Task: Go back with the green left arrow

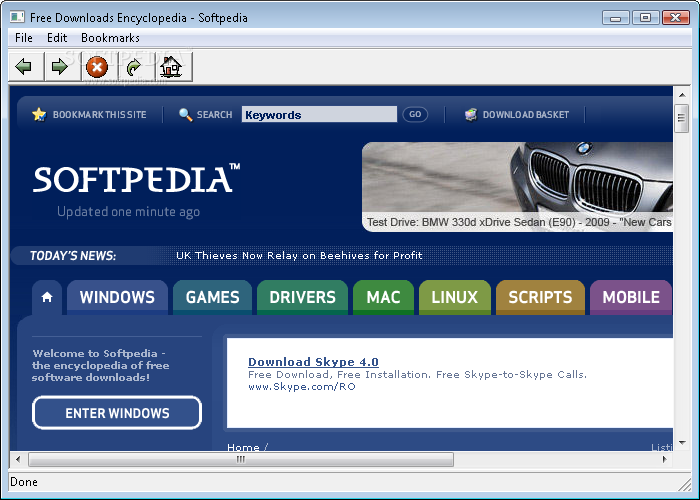Action: [26, 67]
